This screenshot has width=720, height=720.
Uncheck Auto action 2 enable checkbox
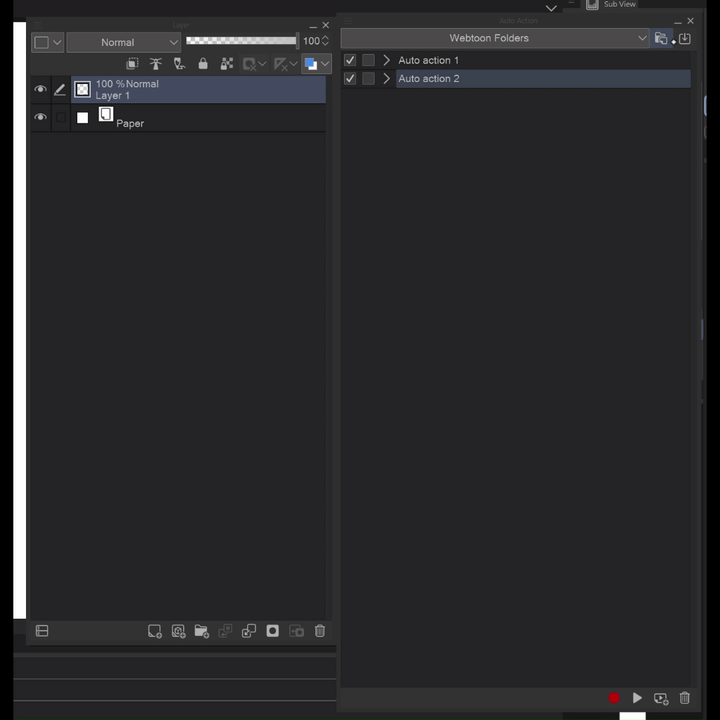350,79
